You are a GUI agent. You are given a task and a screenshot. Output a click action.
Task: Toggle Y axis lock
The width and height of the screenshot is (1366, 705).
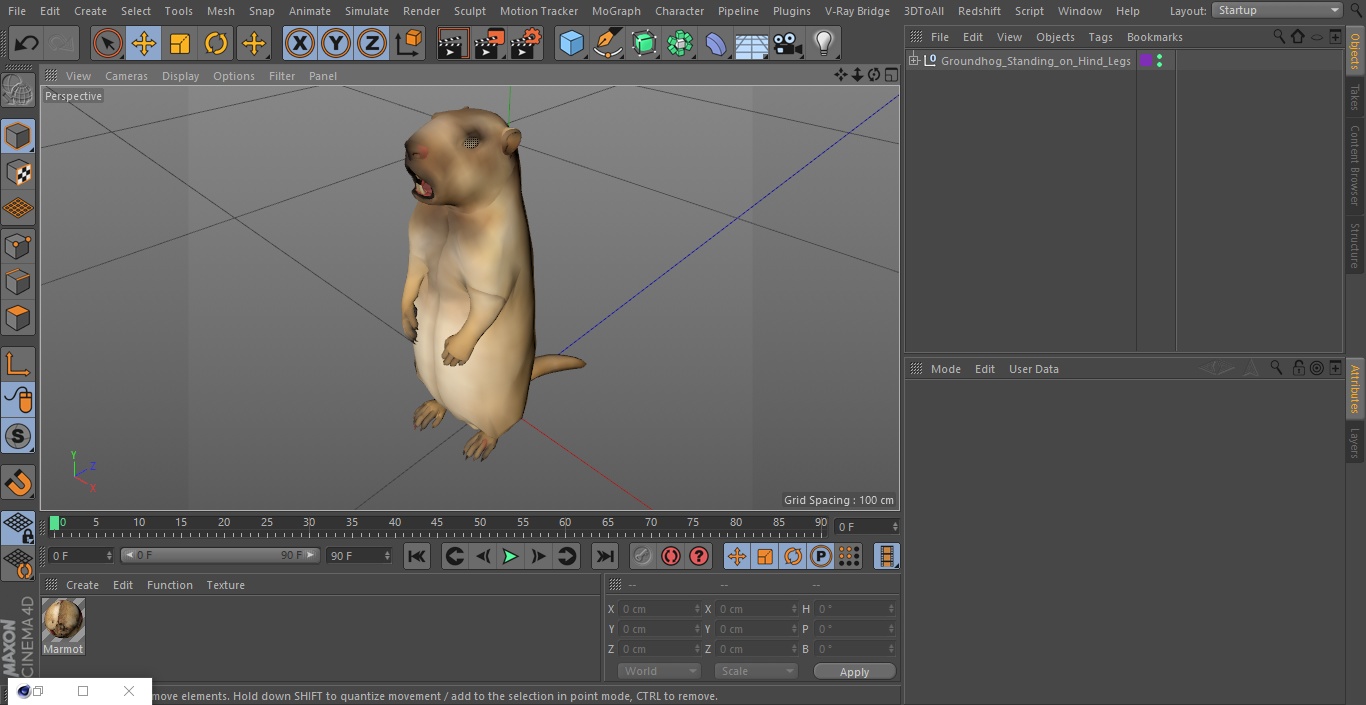click(x=336, y=43)
